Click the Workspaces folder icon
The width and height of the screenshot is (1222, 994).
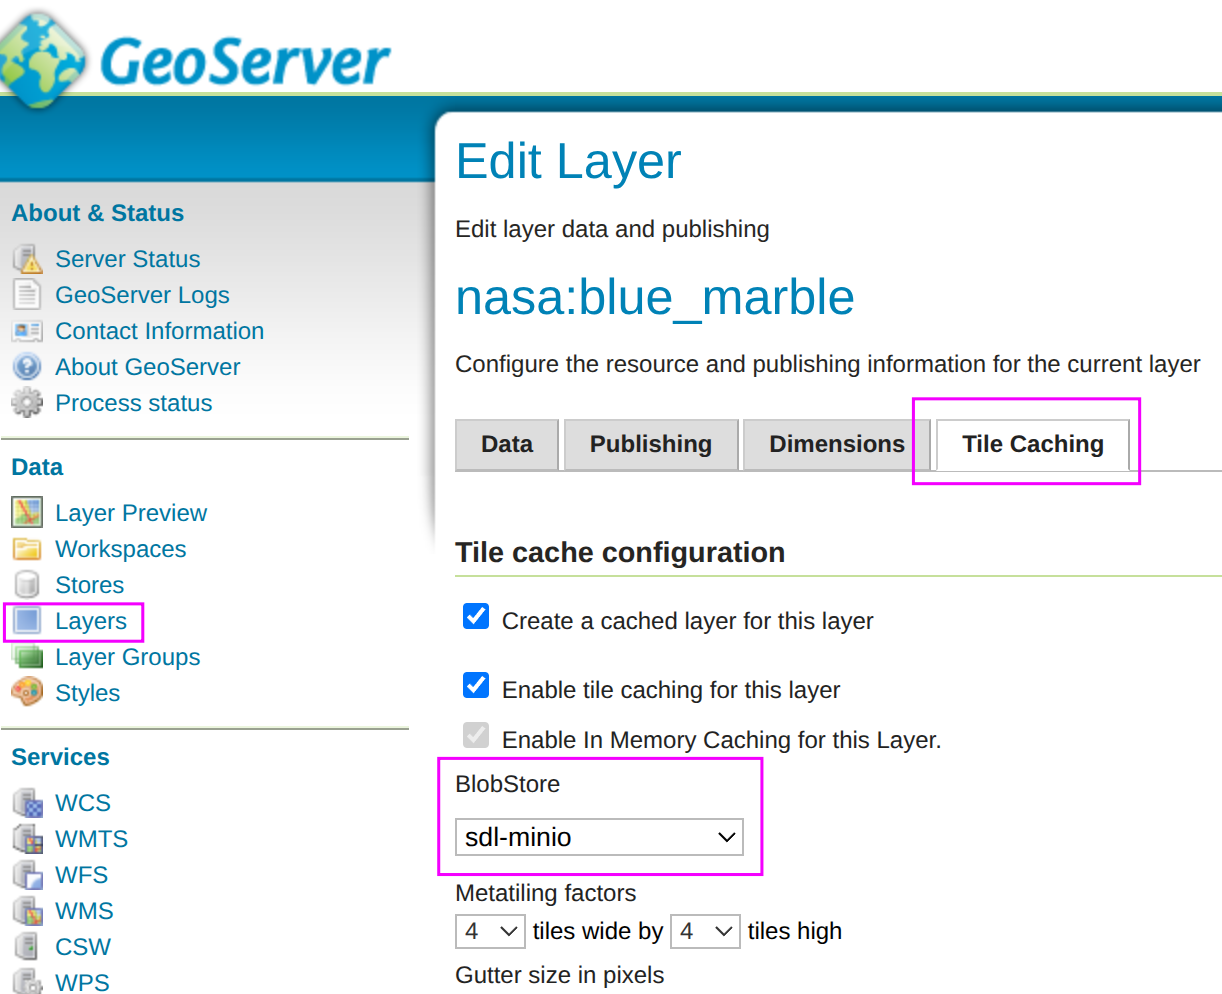click(27, 549)
